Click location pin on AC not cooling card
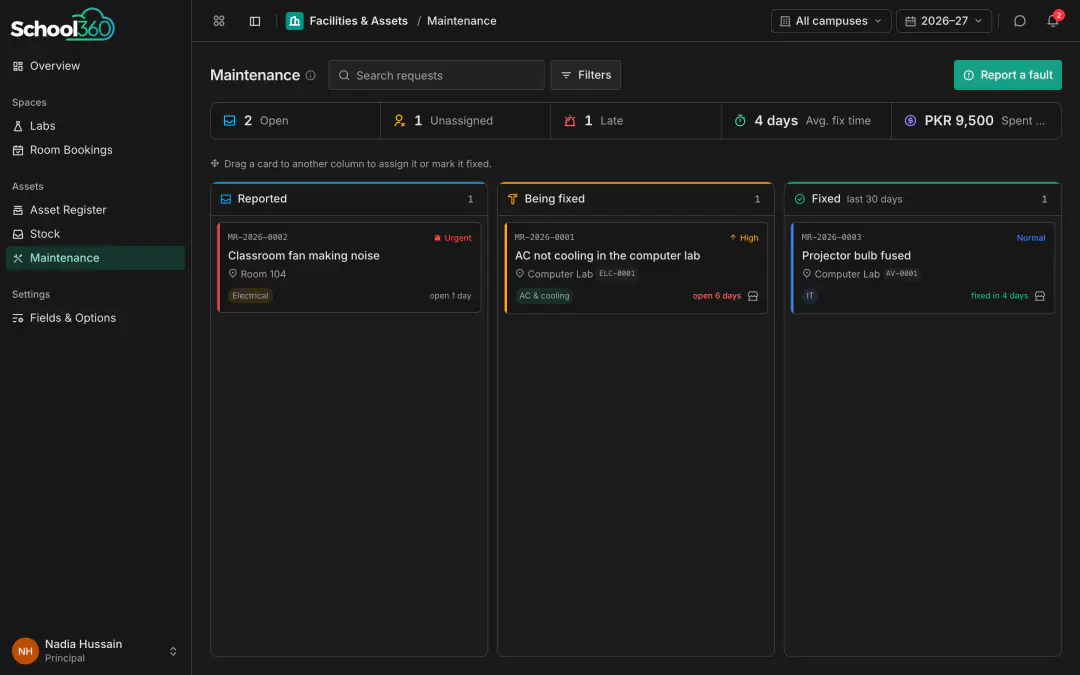This screenshot has width=1080, height=675. pyautogui.click(x=520, y=273)
